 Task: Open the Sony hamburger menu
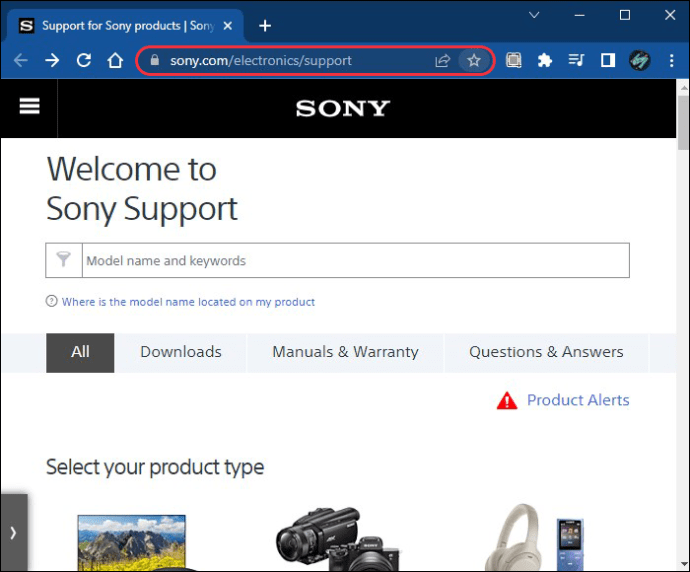(x=29, y=106)
